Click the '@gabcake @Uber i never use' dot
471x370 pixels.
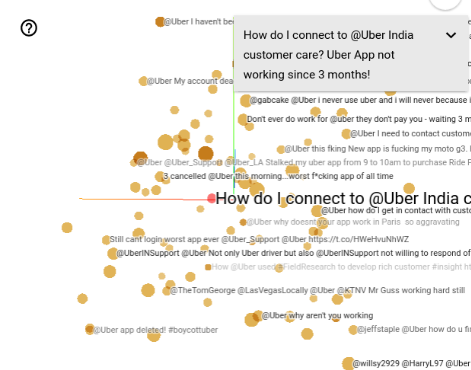coord(246,100)
